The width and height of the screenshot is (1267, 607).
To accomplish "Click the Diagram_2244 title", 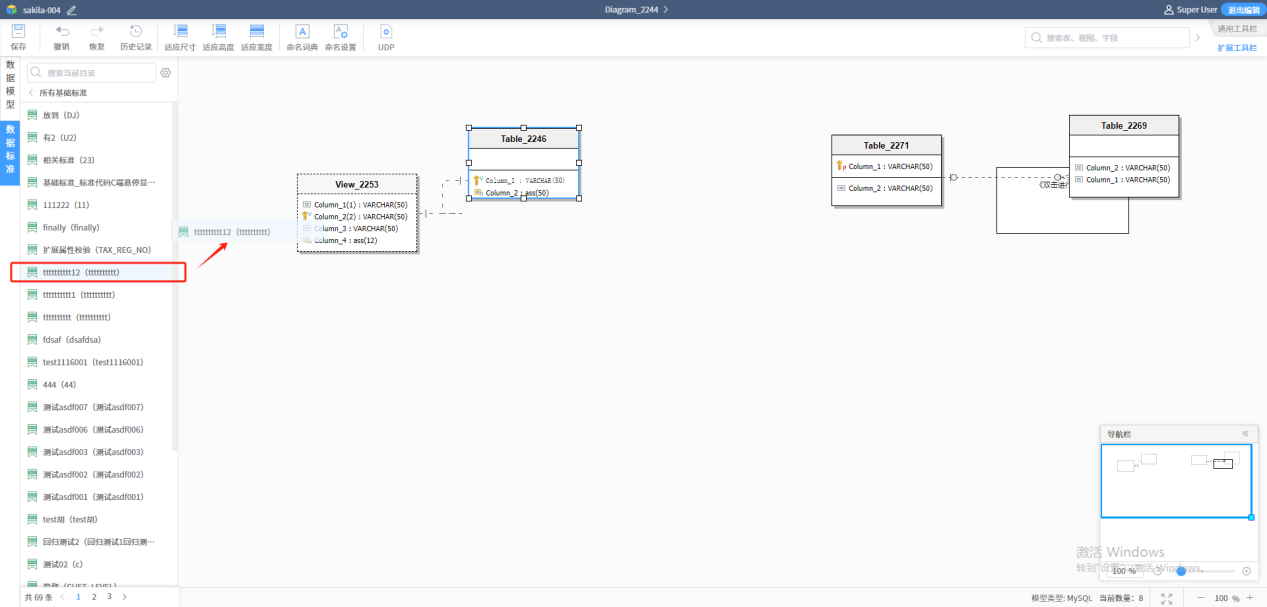I will click(x=632, y=9).
